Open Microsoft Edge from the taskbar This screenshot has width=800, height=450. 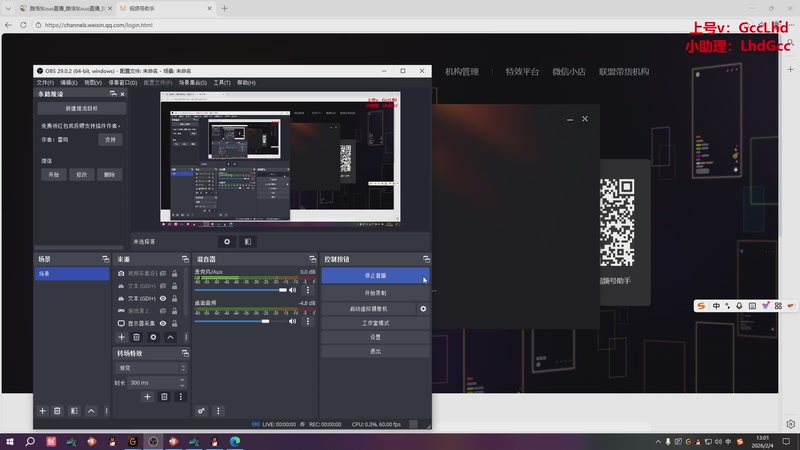235,441
